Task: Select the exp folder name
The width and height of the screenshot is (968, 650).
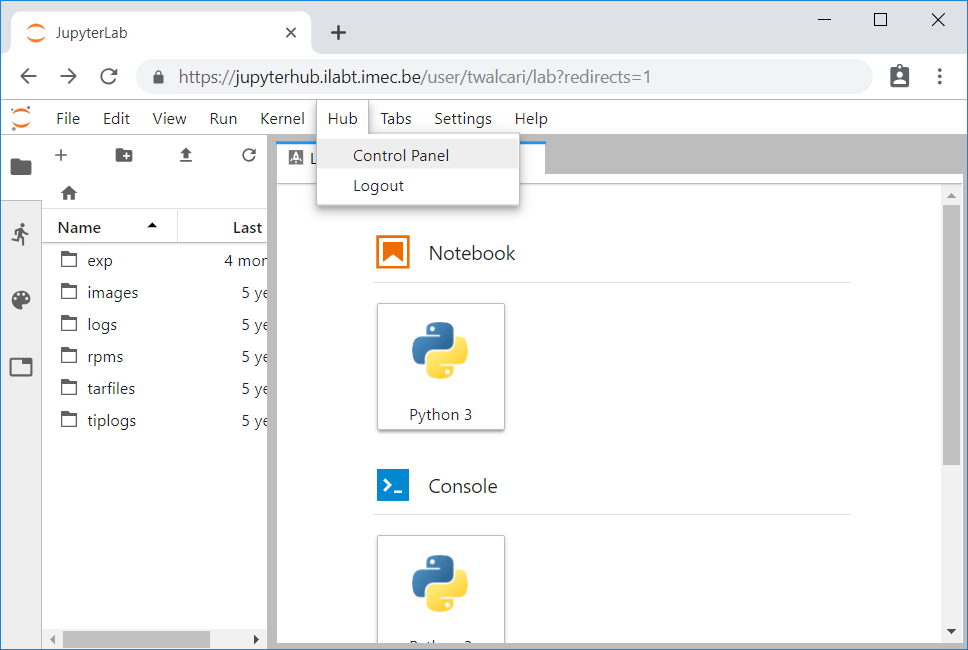Action: click(x=99, y=260)
